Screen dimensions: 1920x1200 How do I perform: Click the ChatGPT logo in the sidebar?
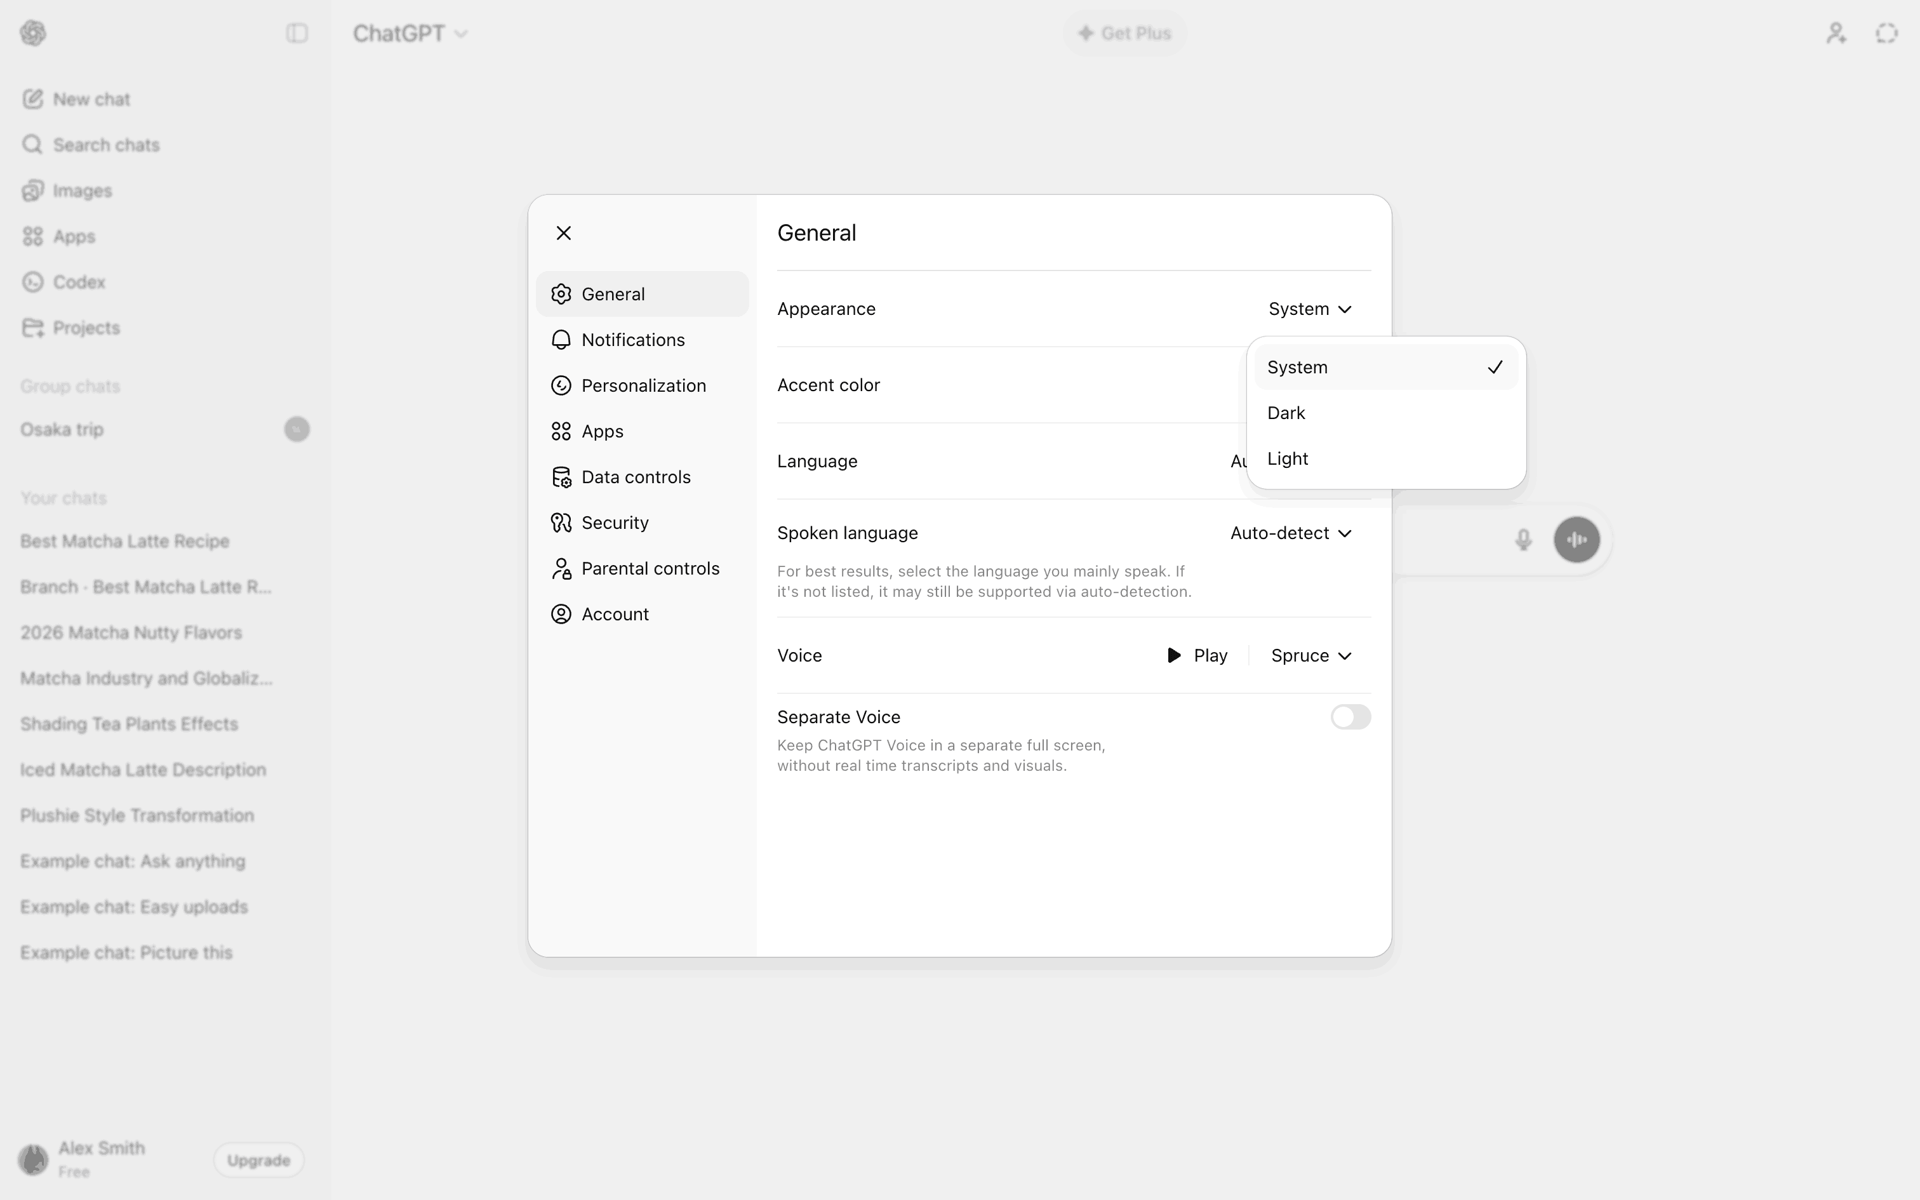(33, 33)
